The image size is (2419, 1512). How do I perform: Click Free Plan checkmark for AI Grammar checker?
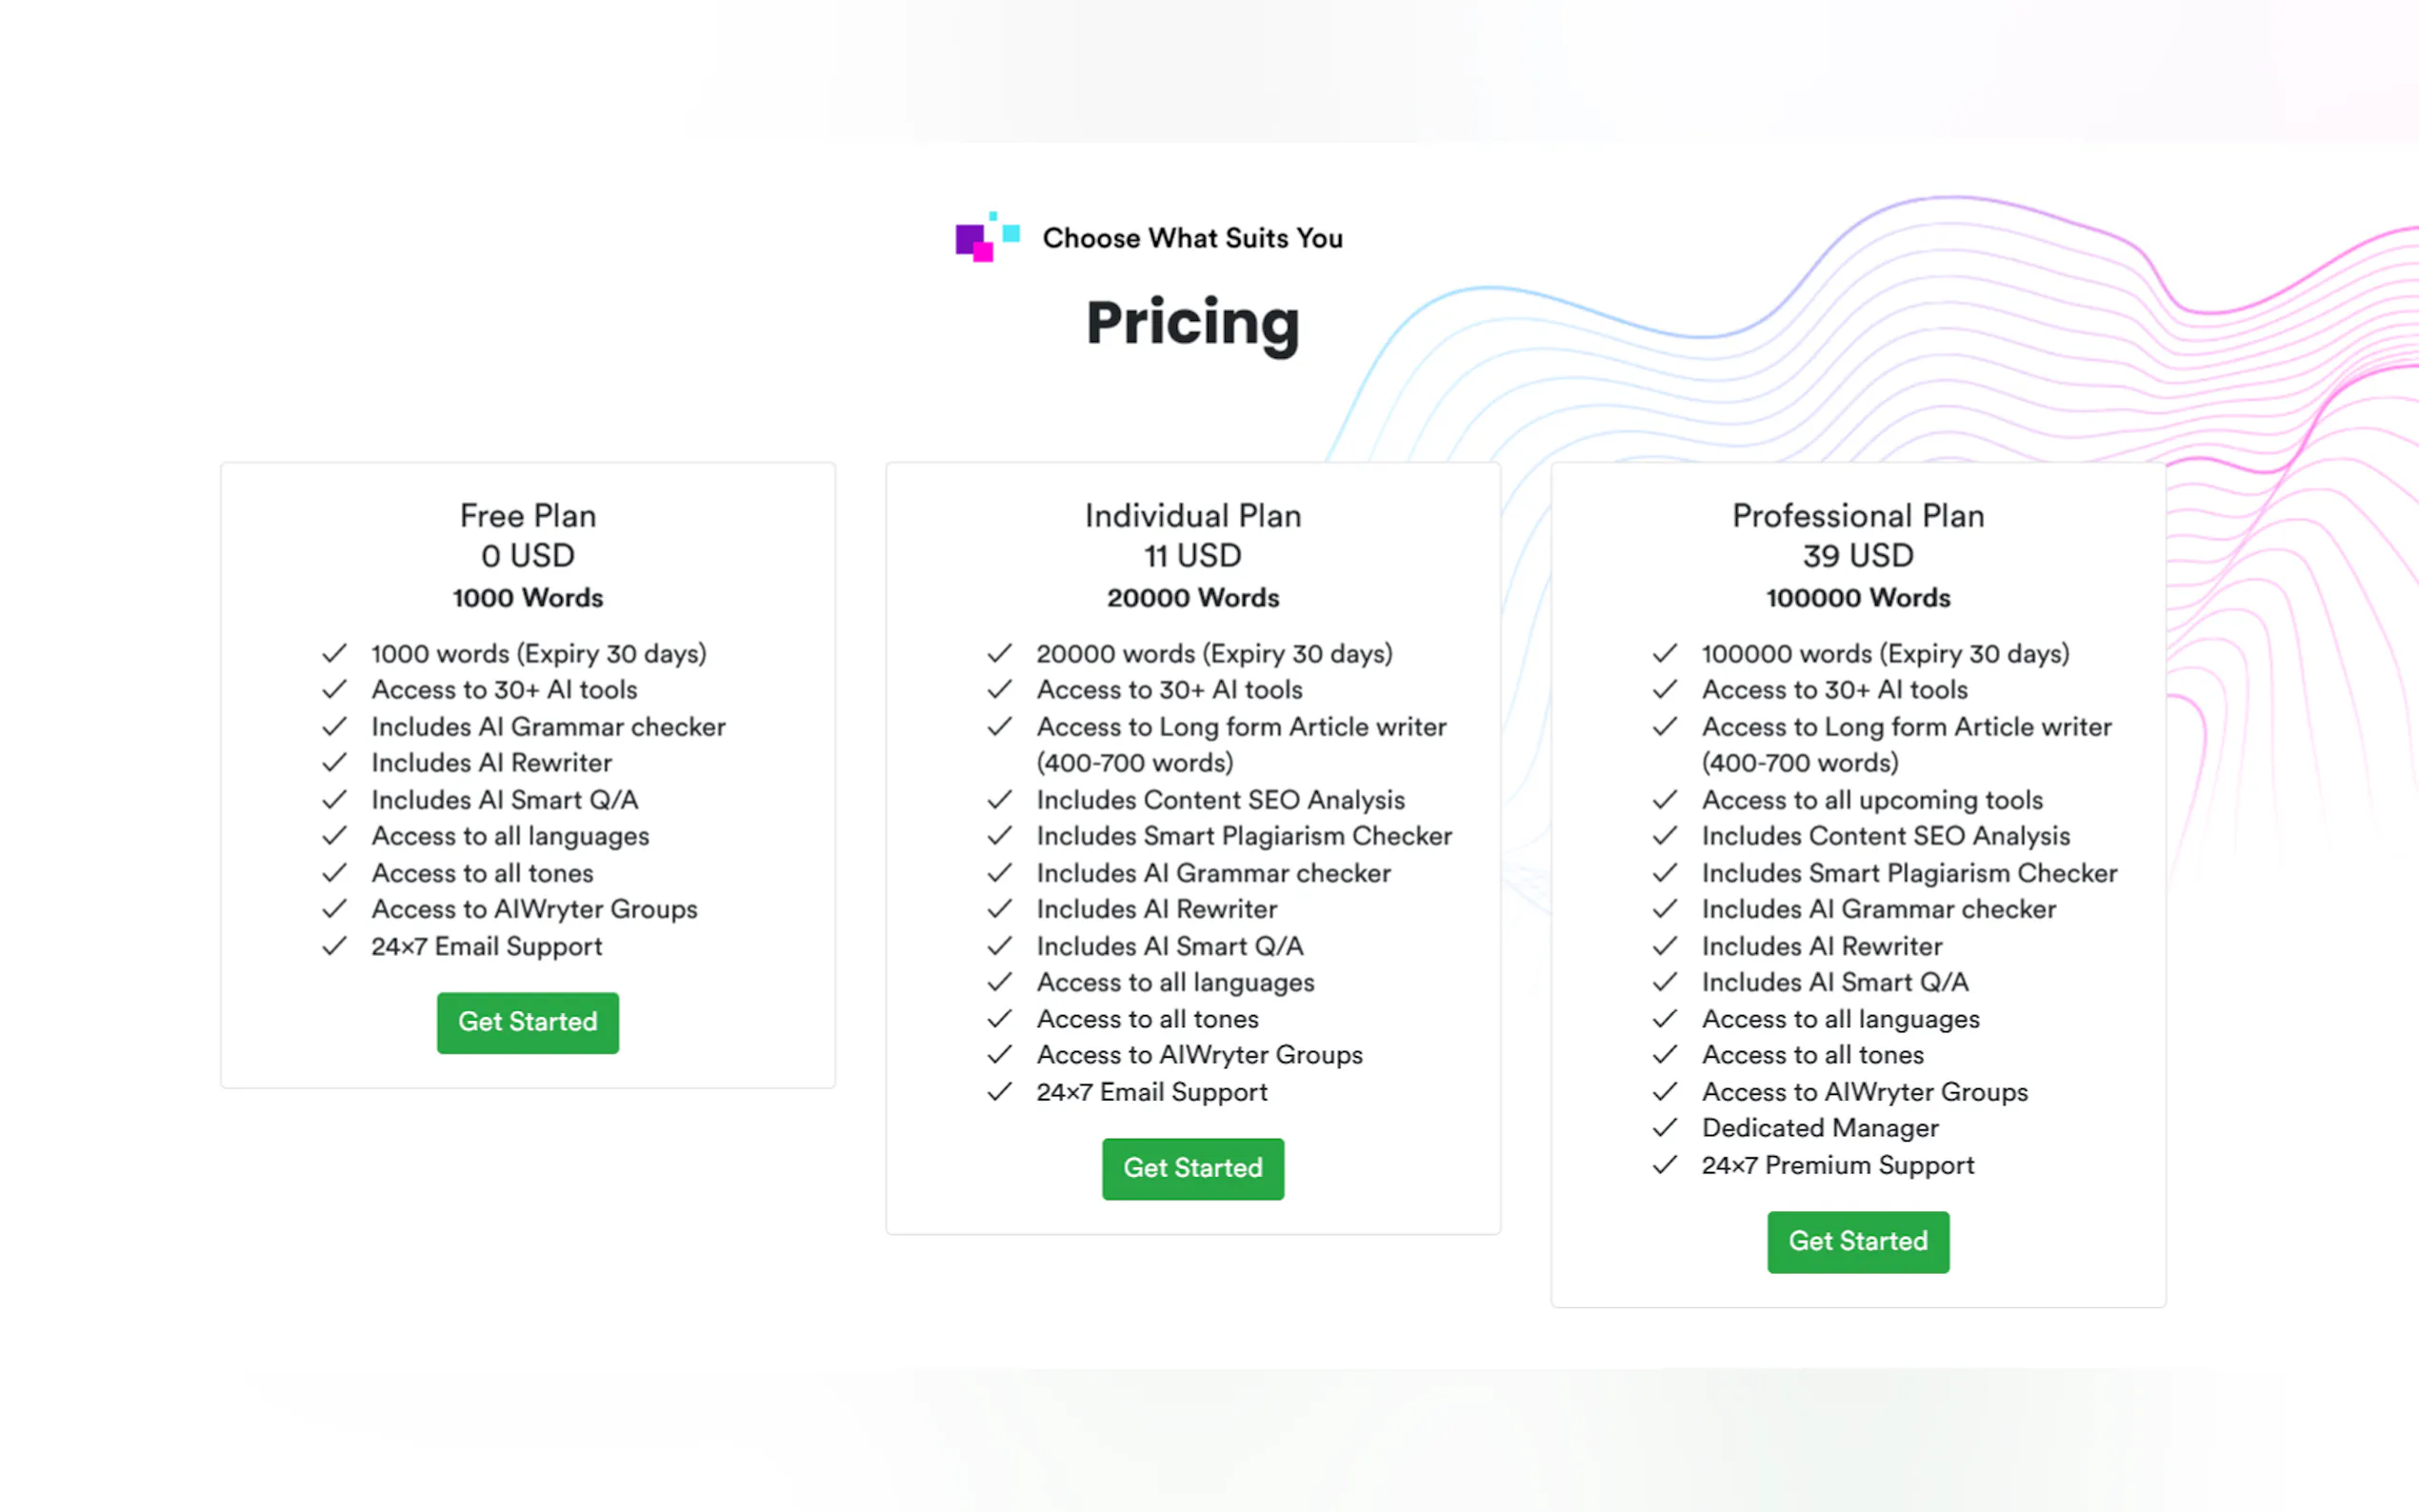click(334, 726)
